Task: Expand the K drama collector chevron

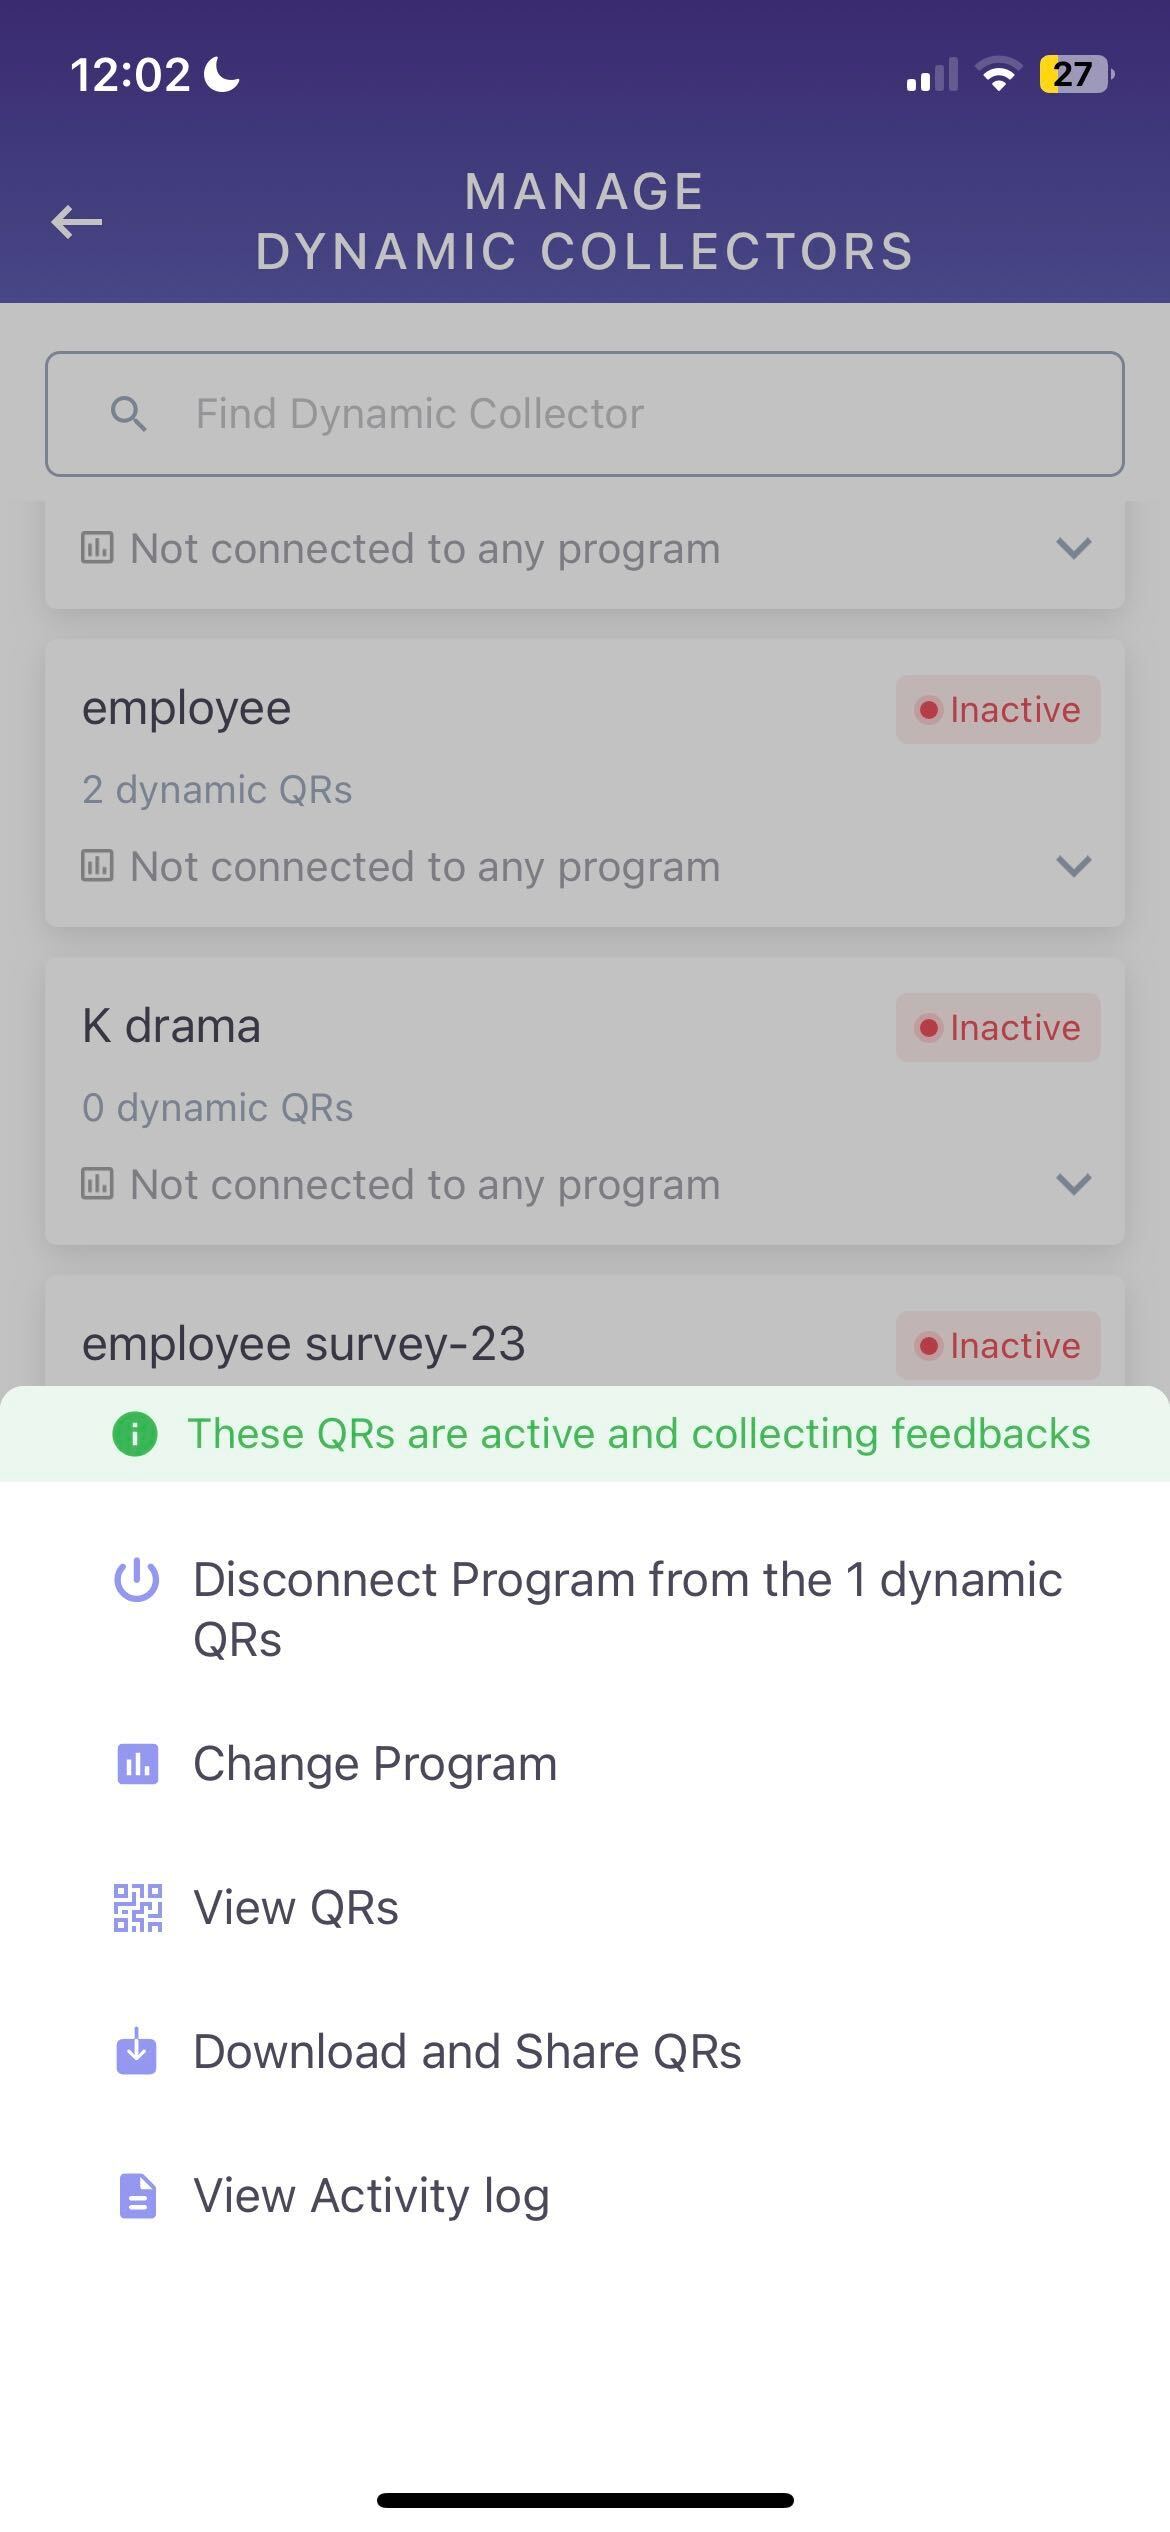Action: click(x=1073, y=1184)
